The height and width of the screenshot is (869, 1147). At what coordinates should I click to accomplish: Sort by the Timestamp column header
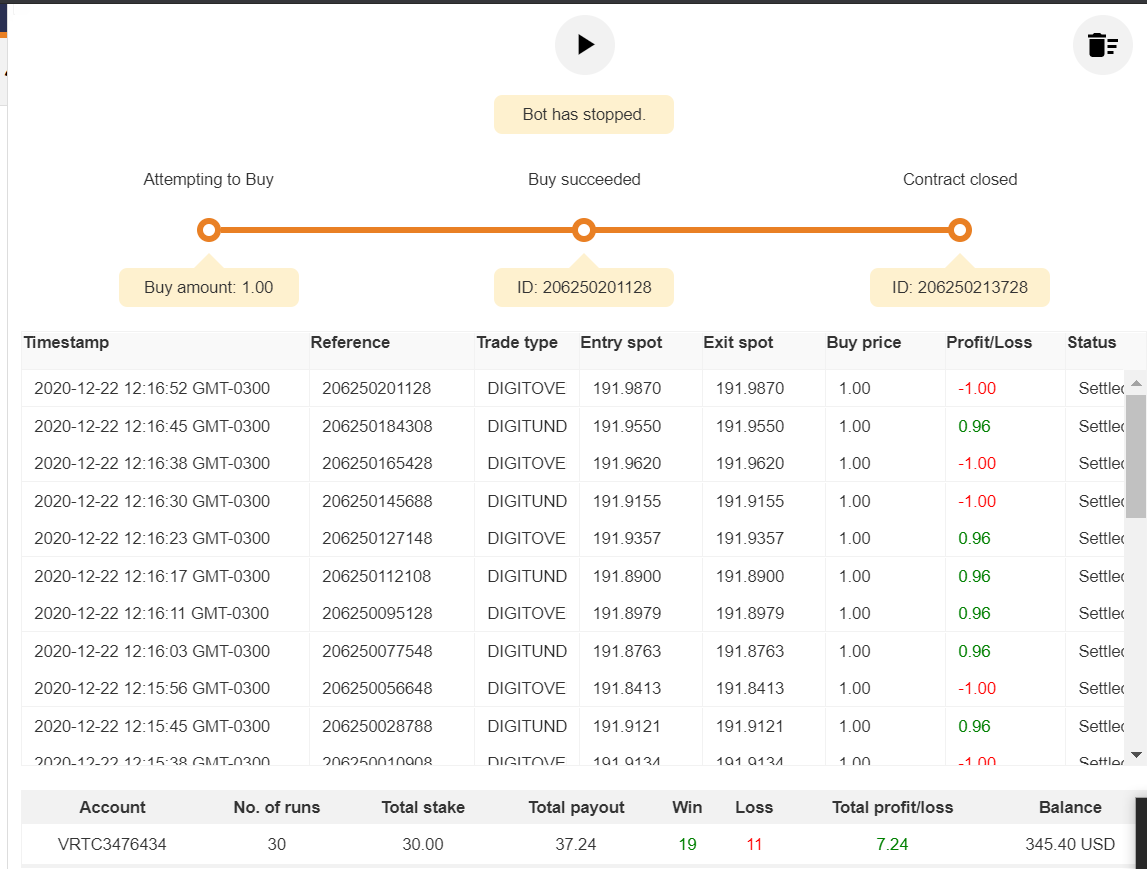coord(66,342)
